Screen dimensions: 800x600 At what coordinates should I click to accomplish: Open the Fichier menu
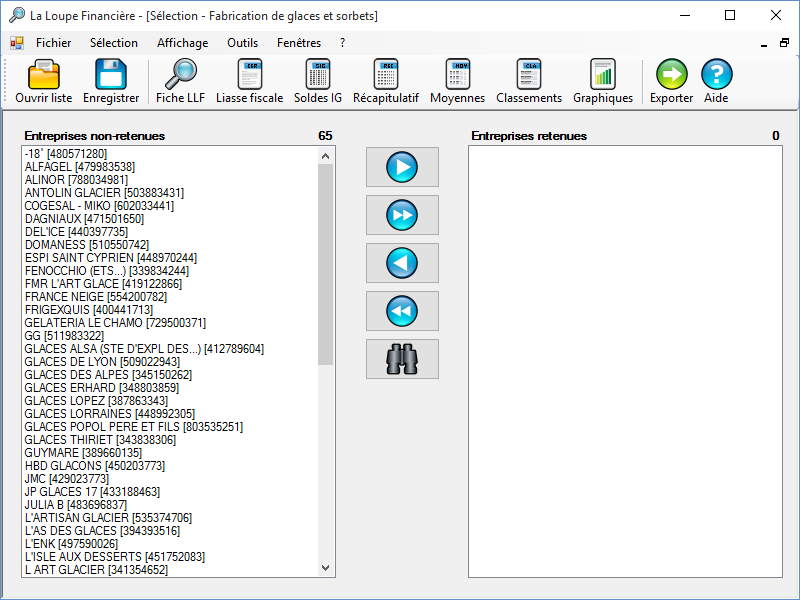(54, 43)
